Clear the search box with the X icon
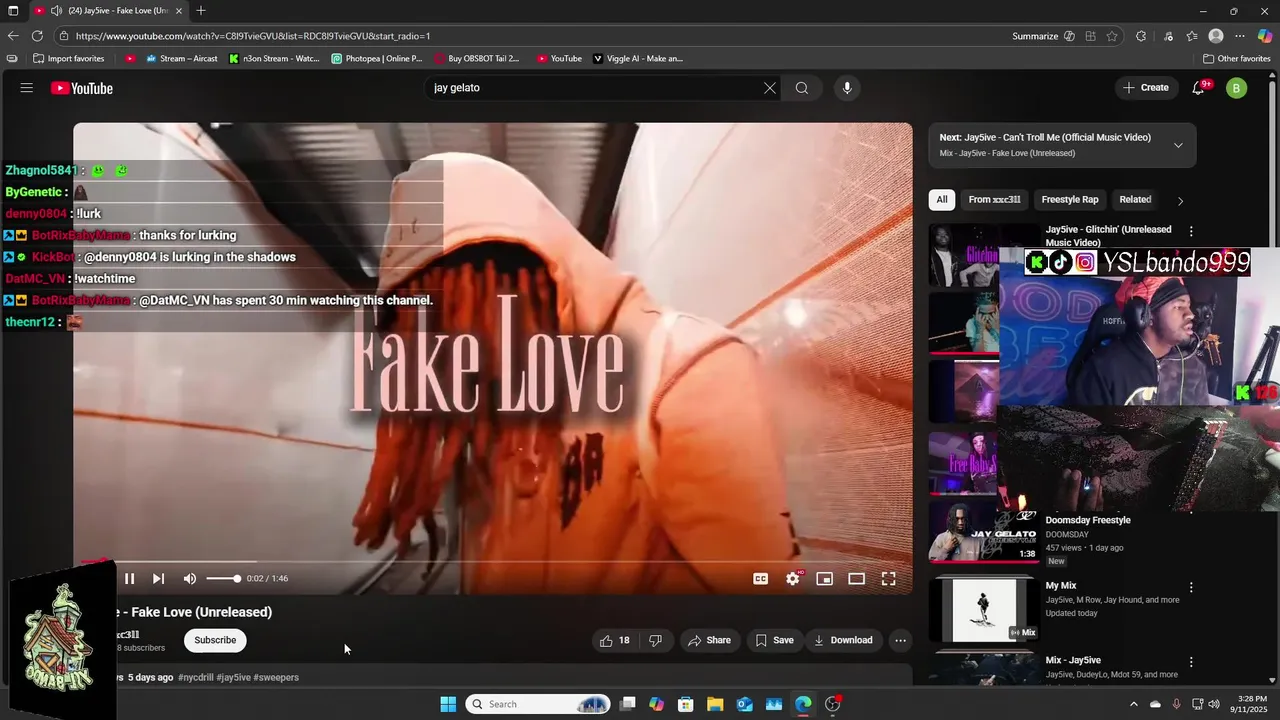Image resolution: width=1280 pixels, height=720 pixels. (770, 88)
